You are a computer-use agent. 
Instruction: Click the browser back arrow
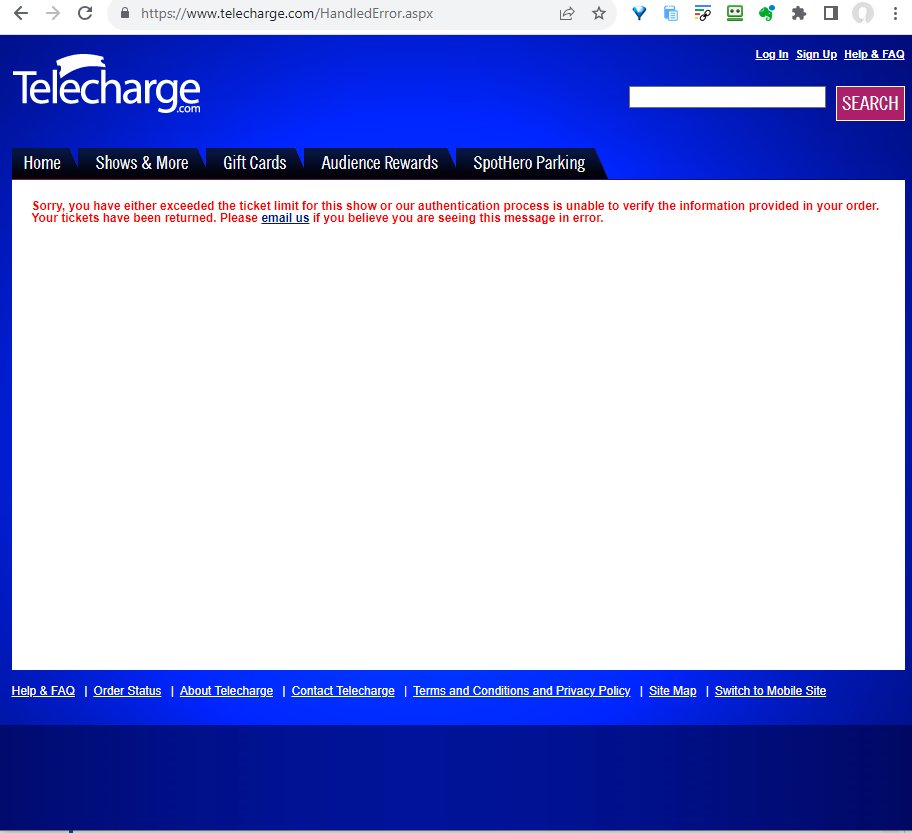20,13
